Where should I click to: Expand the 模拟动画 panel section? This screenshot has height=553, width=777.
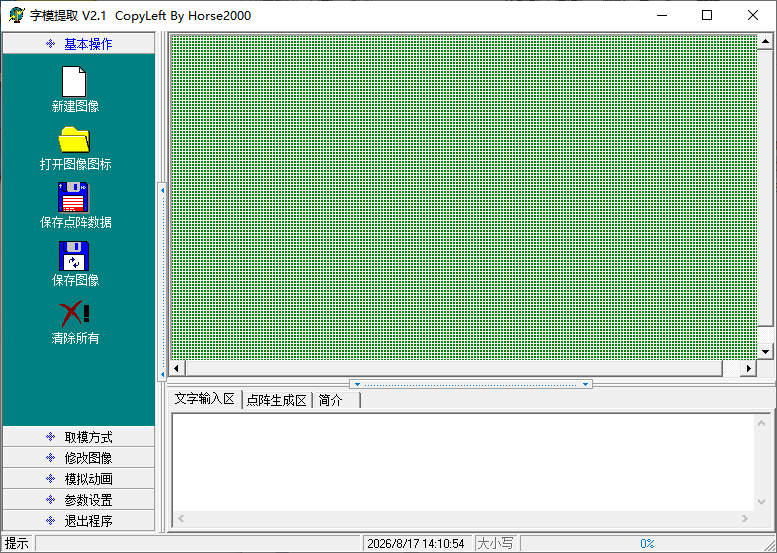click(x=79, y=479)
